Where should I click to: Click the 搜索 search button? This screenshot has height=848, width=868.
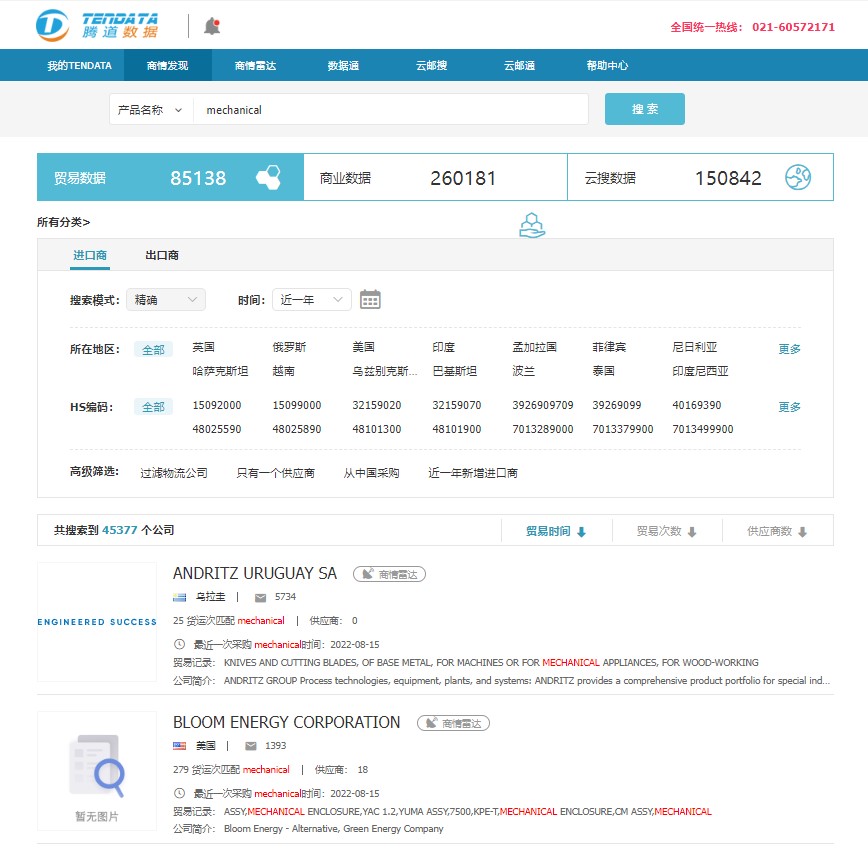(x=645, y=109)
